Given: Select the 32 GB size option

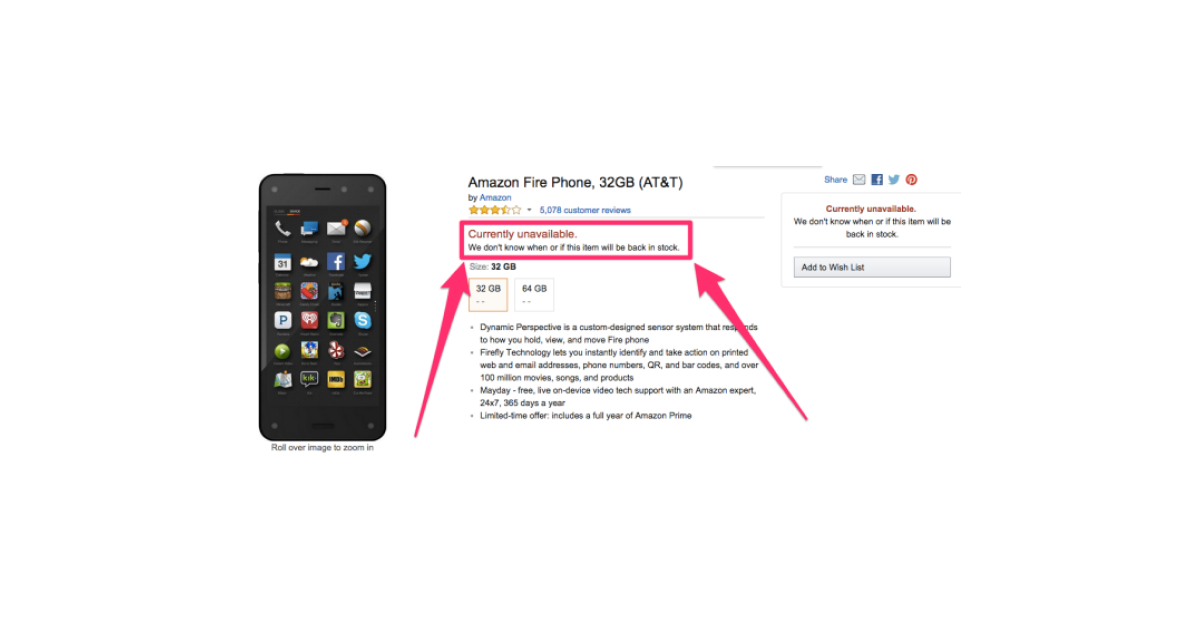Looking at the screenshot, I should [x=488, y=294].
